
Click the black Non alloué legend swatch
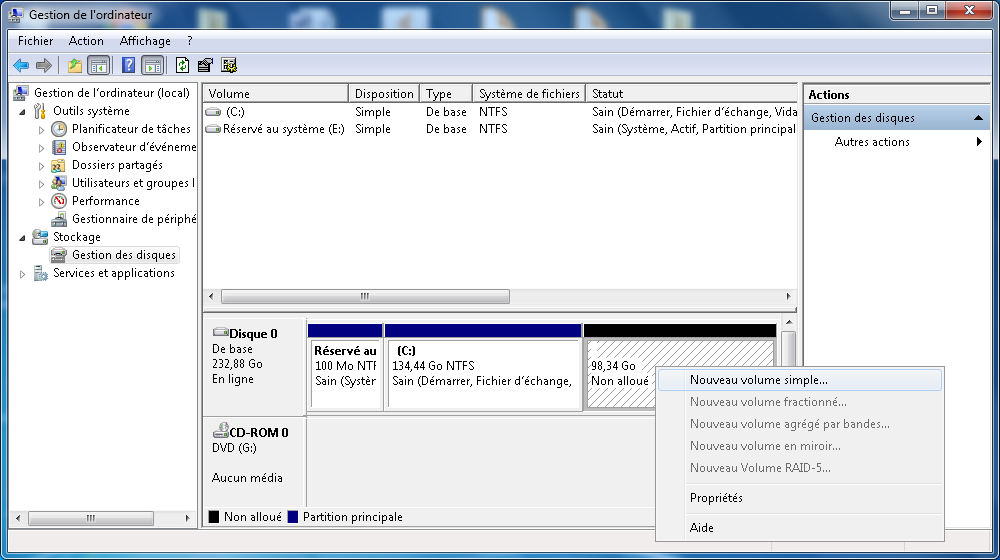pos(214,517)
